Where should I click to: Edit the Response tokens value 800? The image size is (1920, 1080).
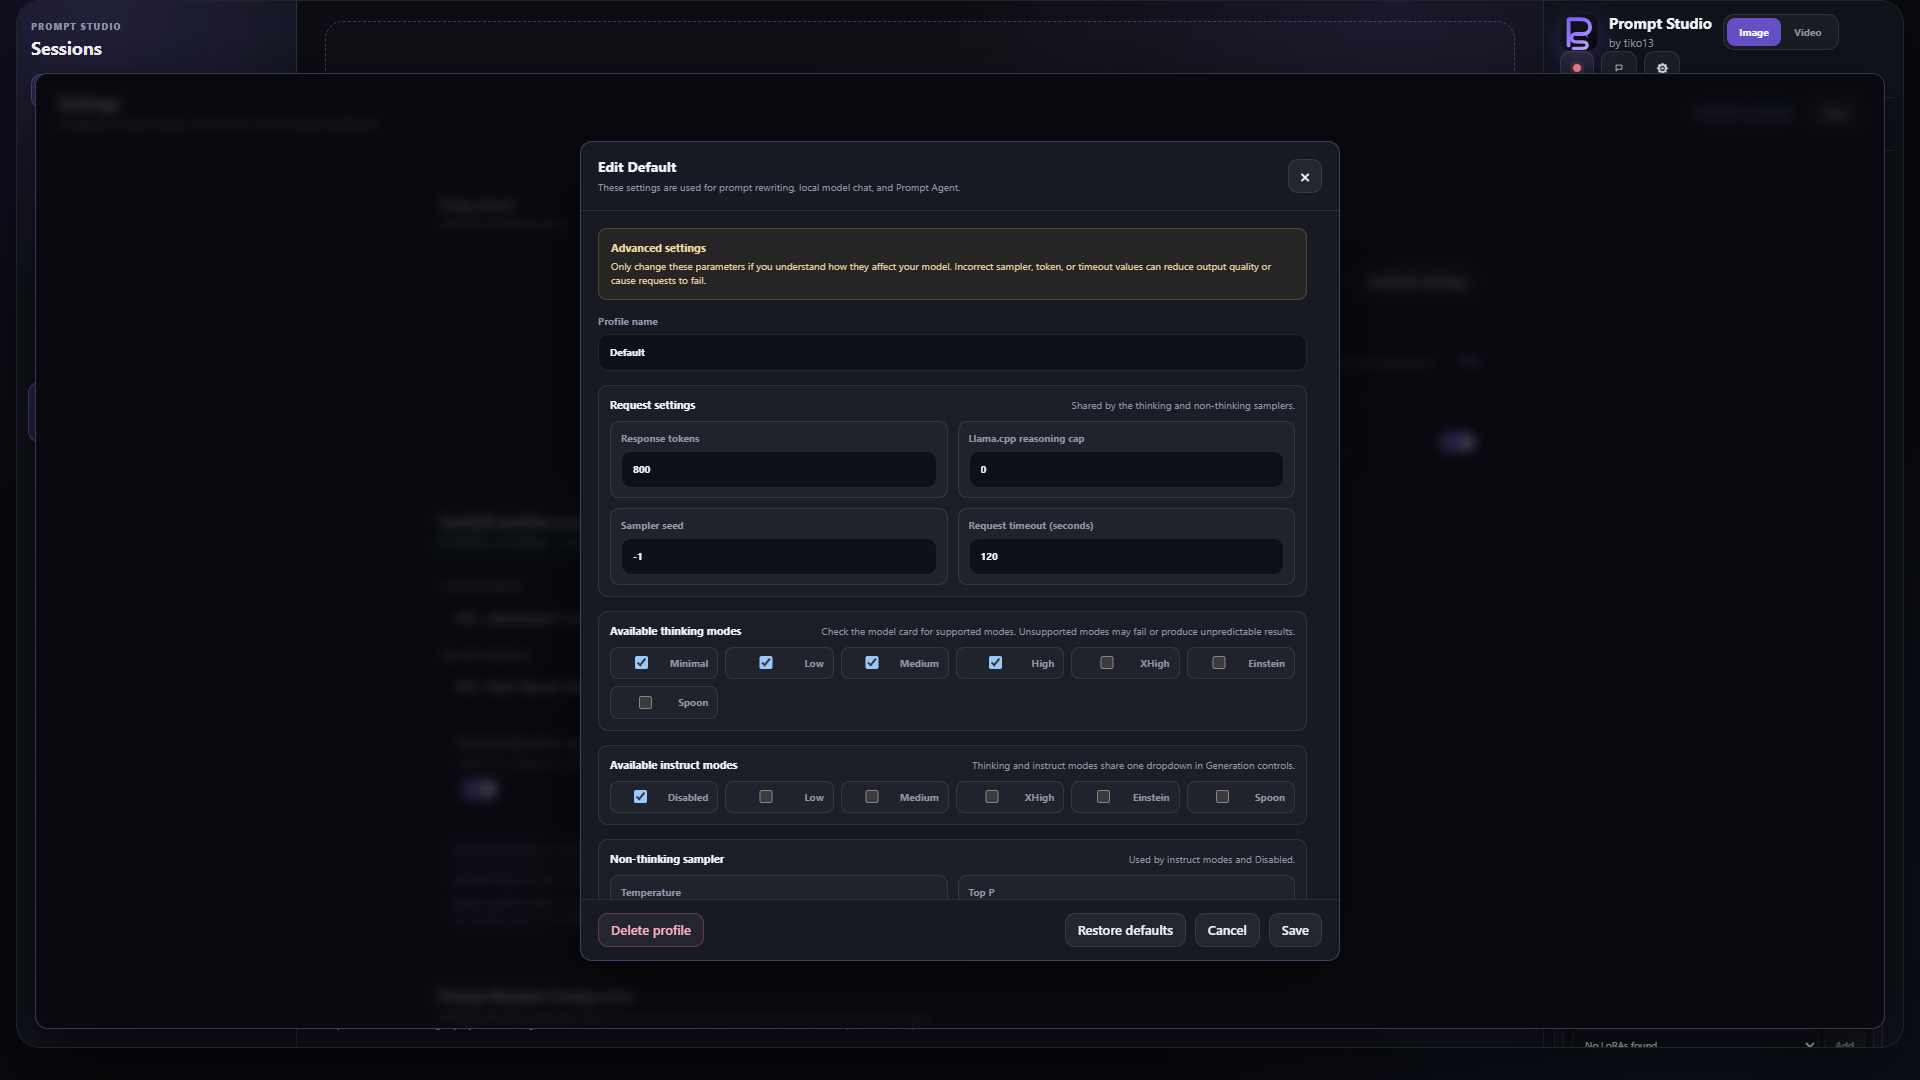(x=778, y=469)
